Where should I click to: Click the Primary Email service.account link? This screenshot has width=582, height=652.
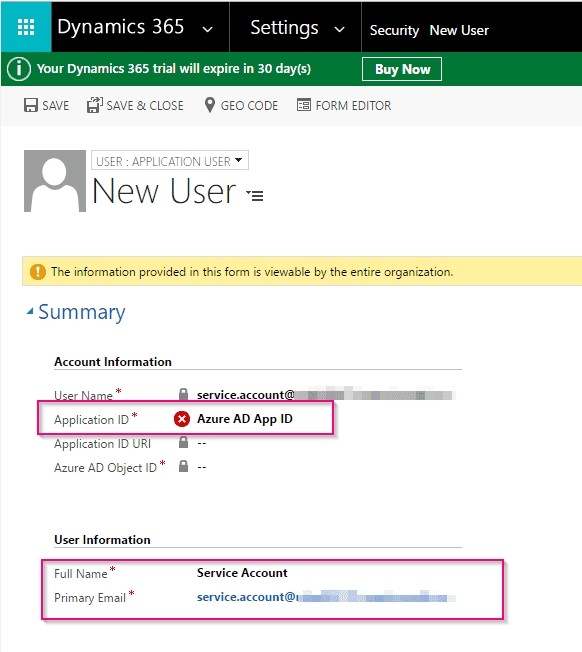point(248,597)
